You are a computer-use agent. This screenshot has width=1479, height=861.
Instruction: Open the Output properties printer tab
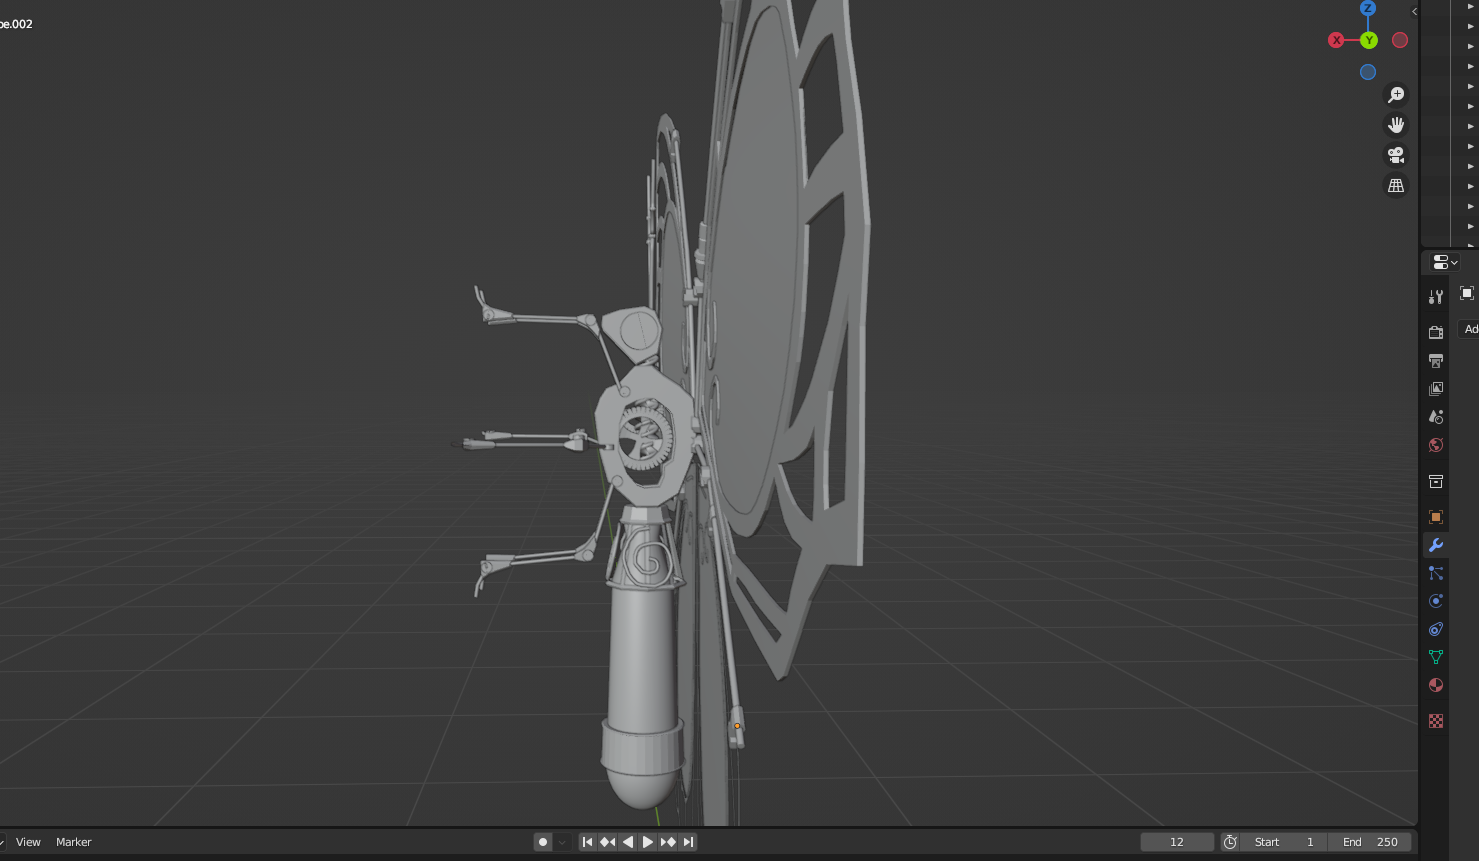pos(1436,360)
